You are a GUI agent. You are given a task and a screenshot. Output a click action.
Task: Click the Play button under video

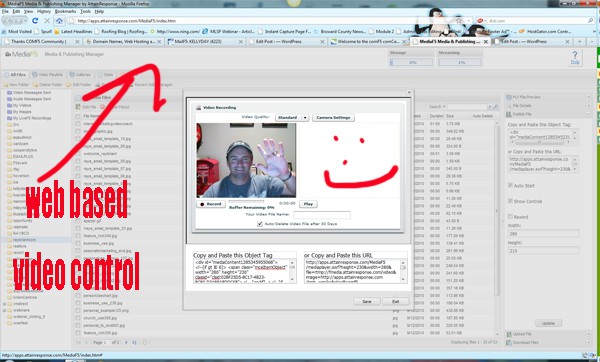point(308,204)
